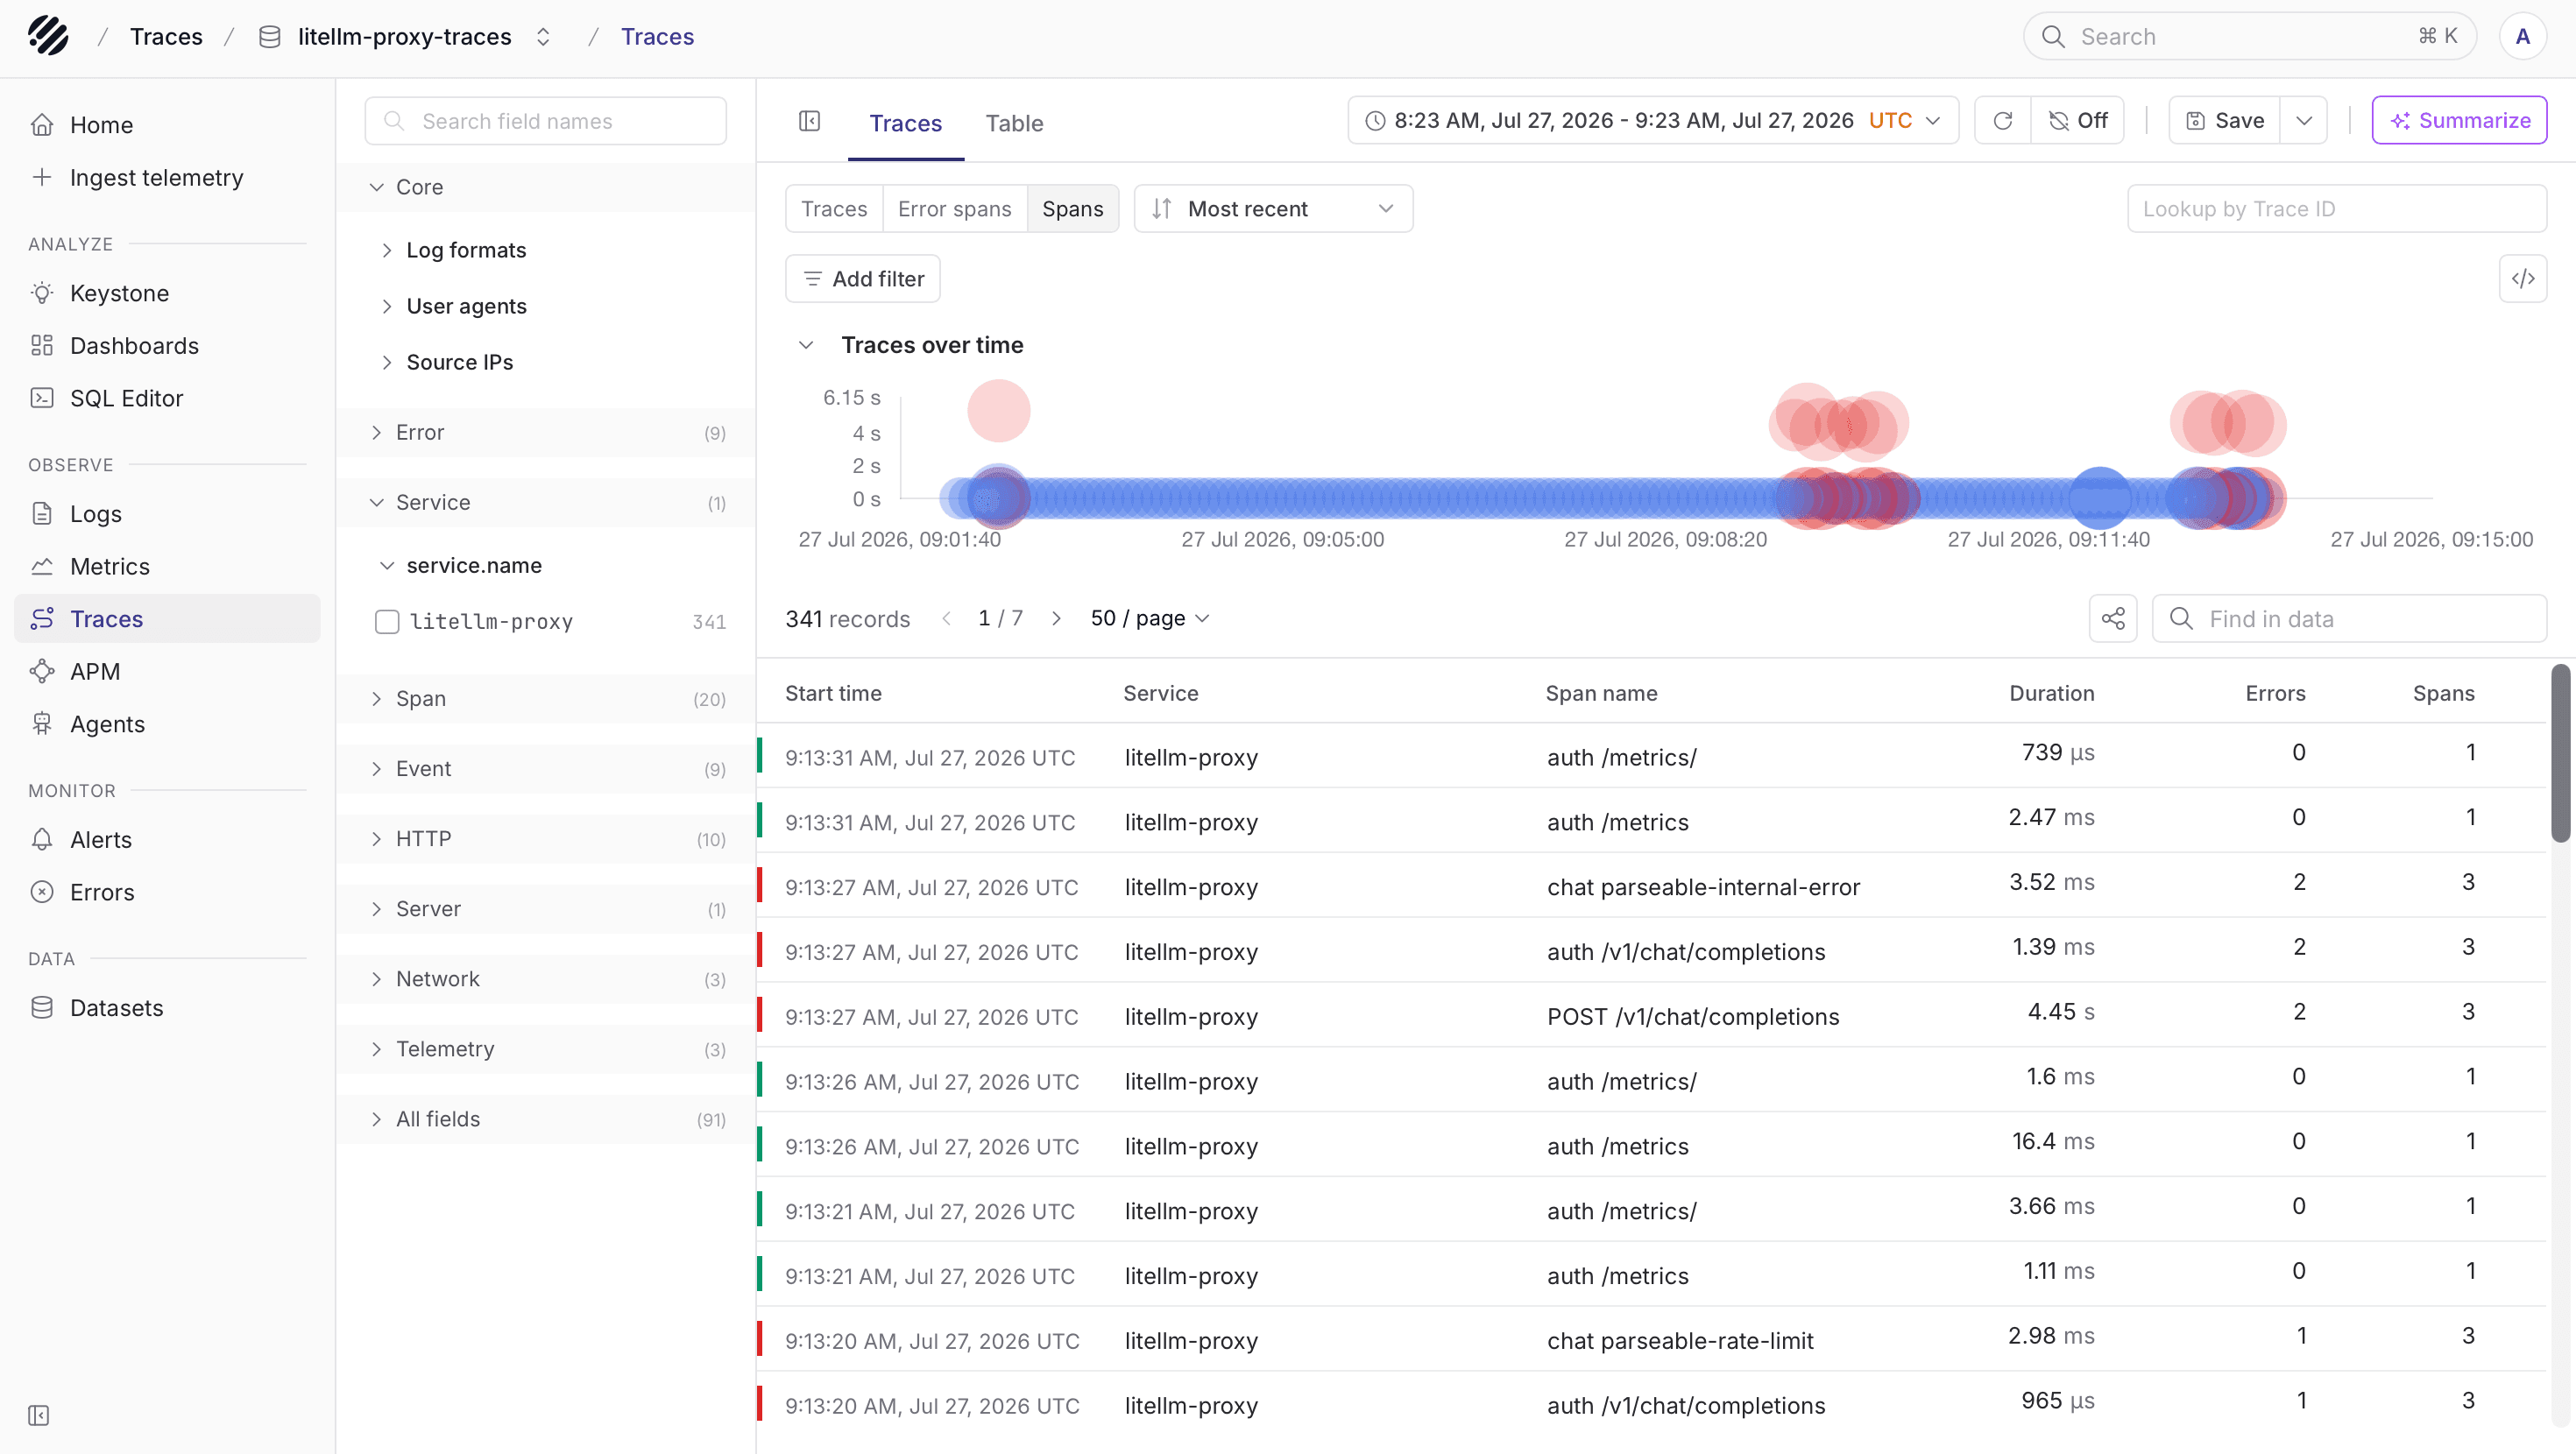The image size is (2576, 1454).
Task: Expand the Error field group
Action: [x=545, y=432]
